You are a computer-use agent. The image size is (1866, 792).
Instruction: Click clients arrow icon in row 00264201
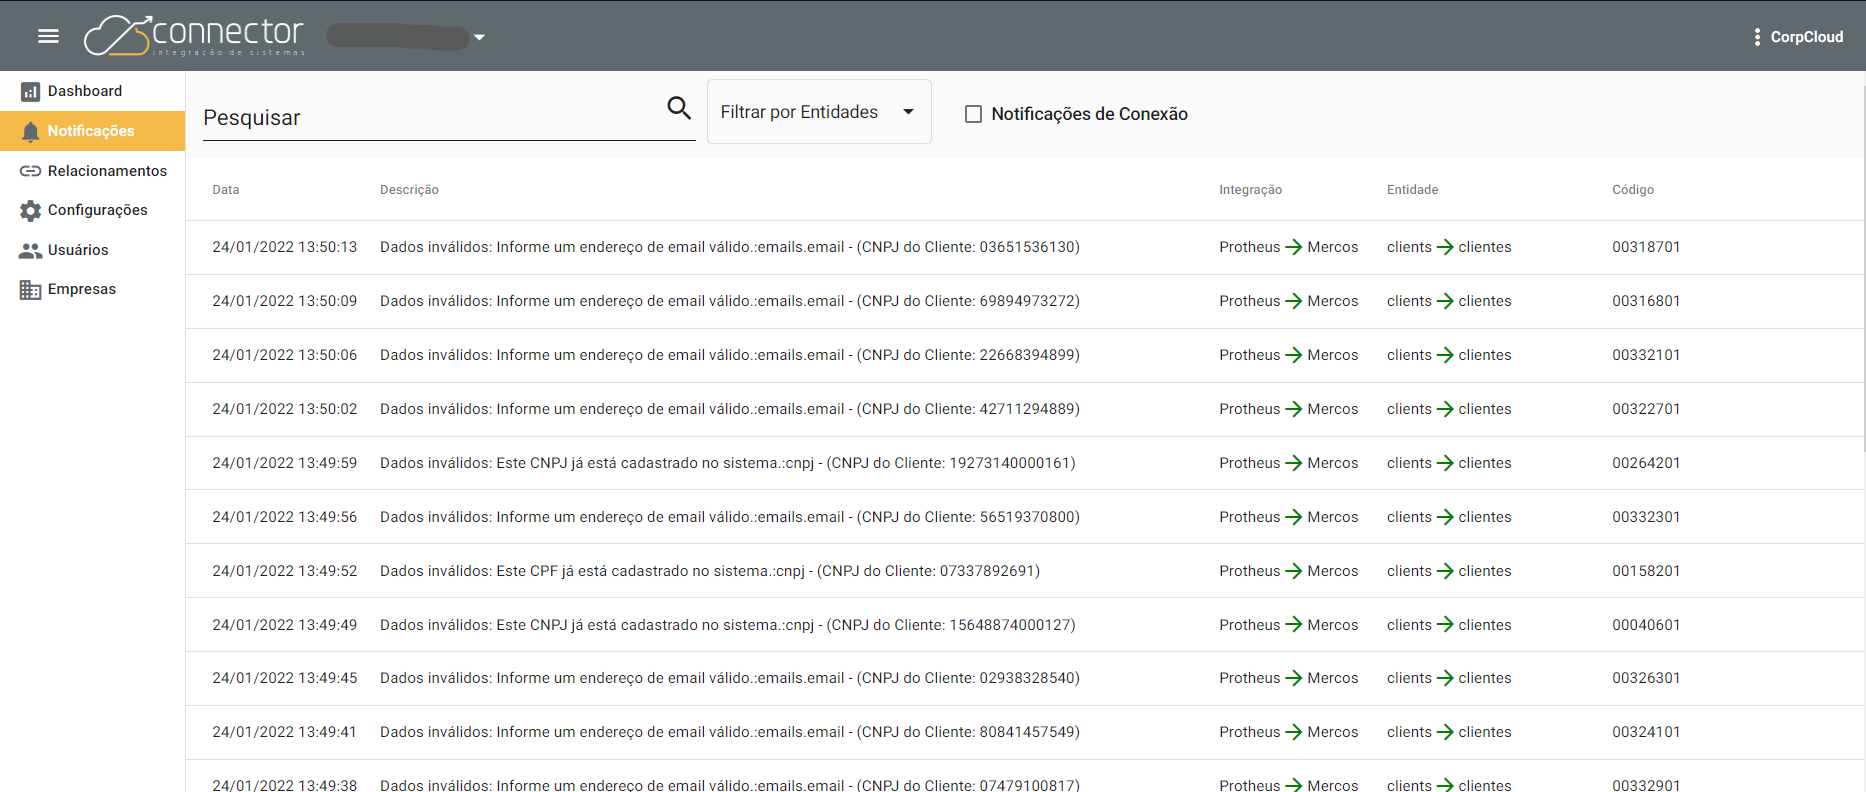tap(1445, 463)
